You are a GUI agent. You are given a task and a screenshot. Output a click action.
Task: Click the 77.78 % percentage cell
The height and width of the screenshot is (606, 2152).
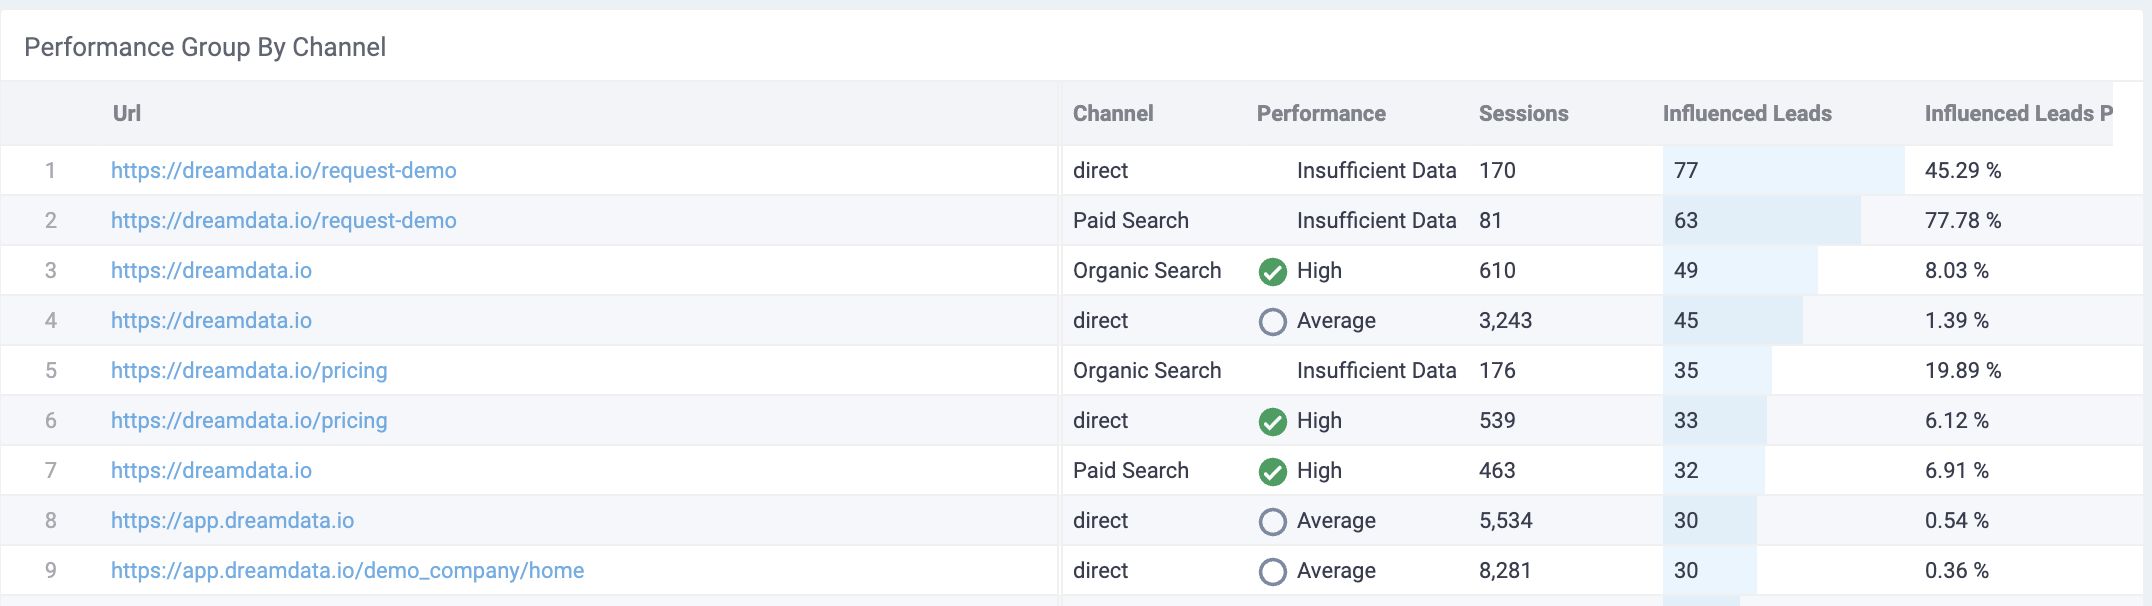click(1963, 220)
